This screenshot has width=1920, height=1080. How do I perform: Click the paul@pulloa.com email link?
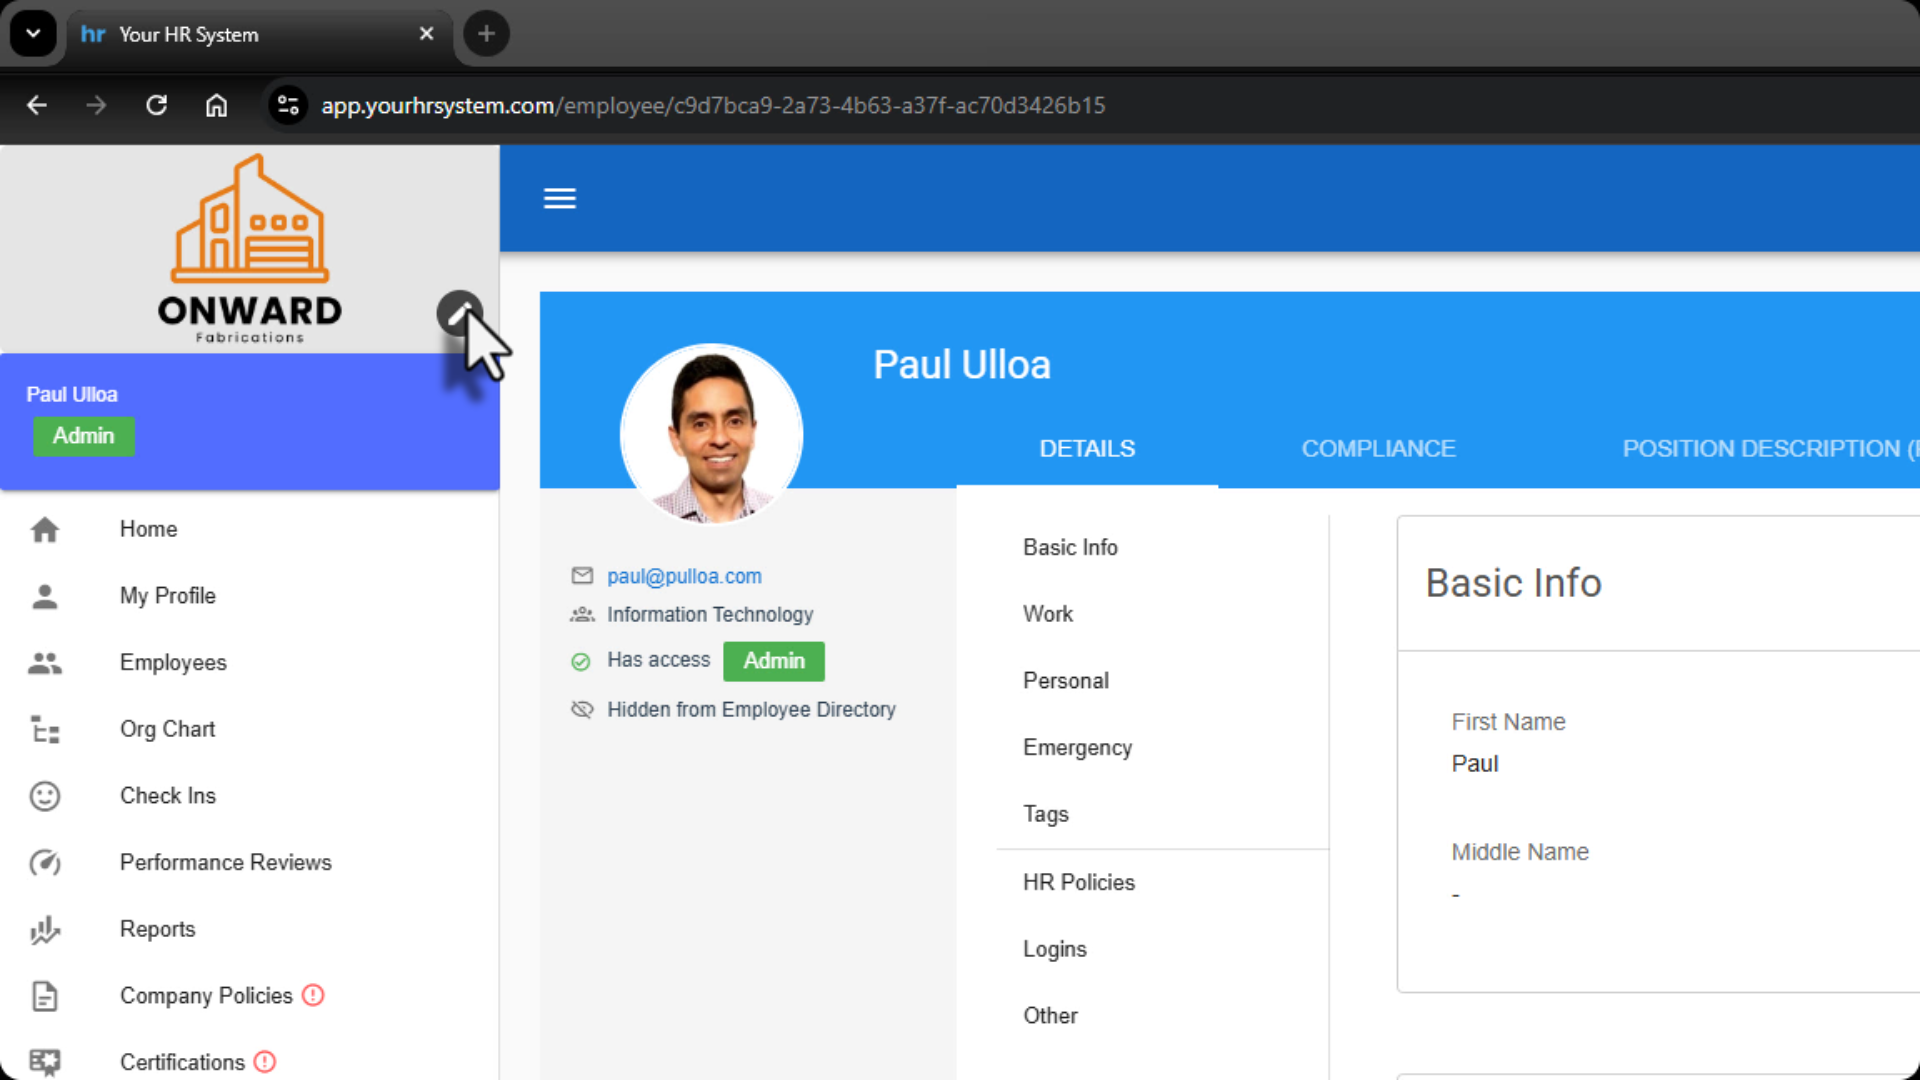click(684, 577)
